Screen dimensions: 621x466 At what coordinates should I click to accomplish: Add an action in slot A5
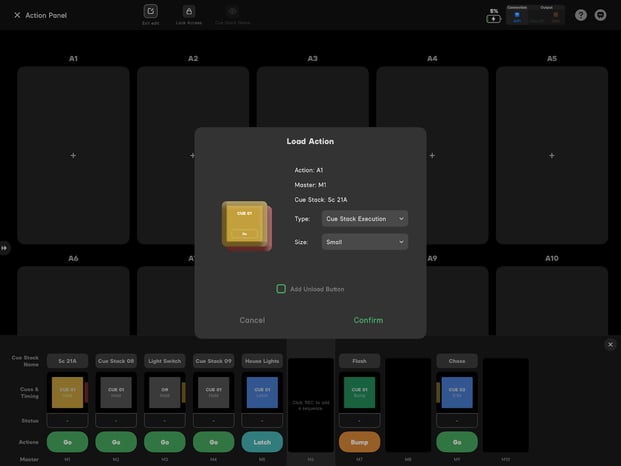552,156
